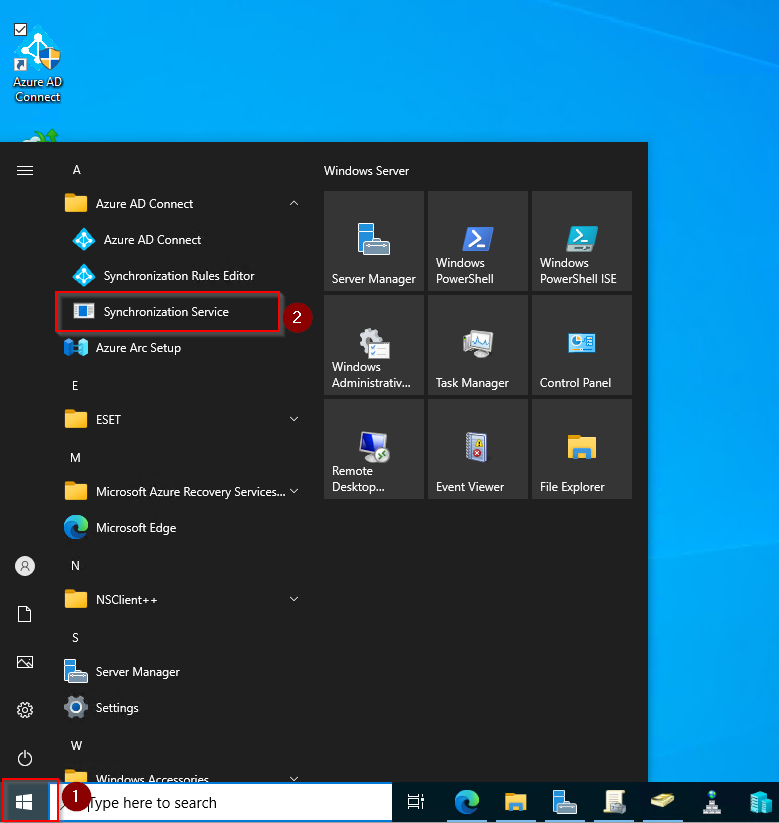Click the Windows Start button
The width and height of the screenshot is (779, 823).
click(24, 802)
